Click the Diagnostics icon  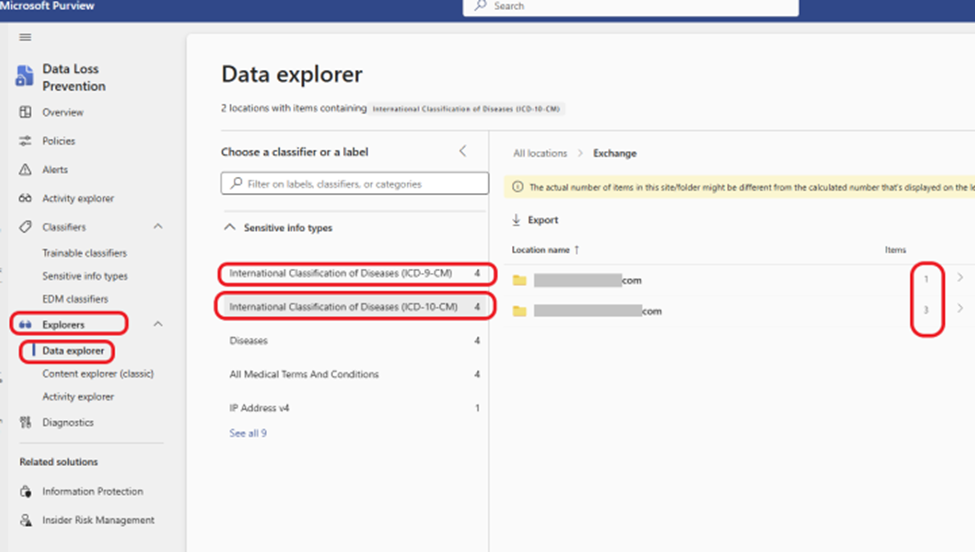point(25,422)
